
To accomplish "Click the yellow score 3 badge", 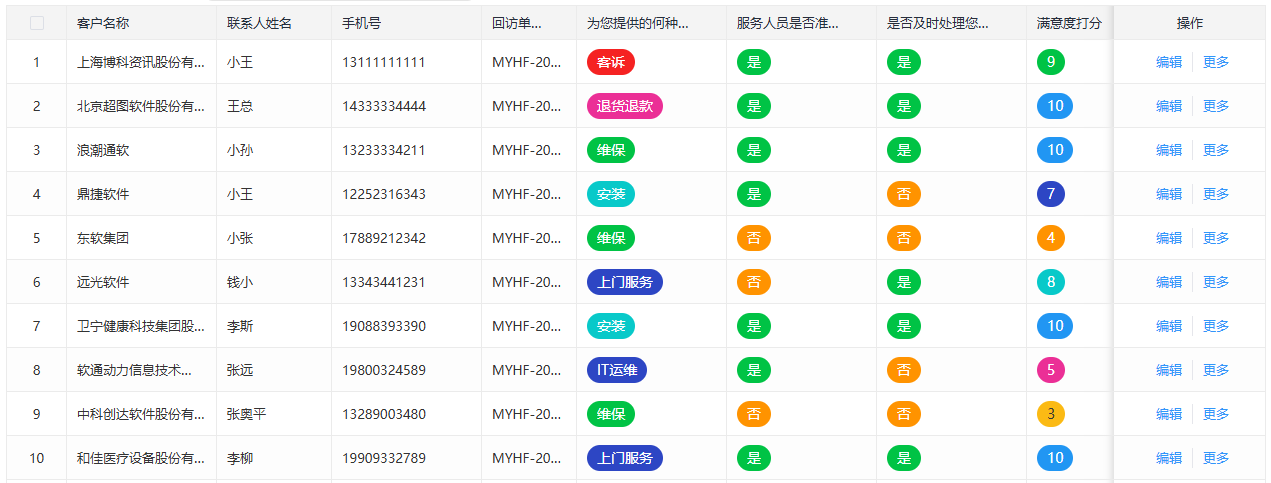I will click(x=1050, y=414).
